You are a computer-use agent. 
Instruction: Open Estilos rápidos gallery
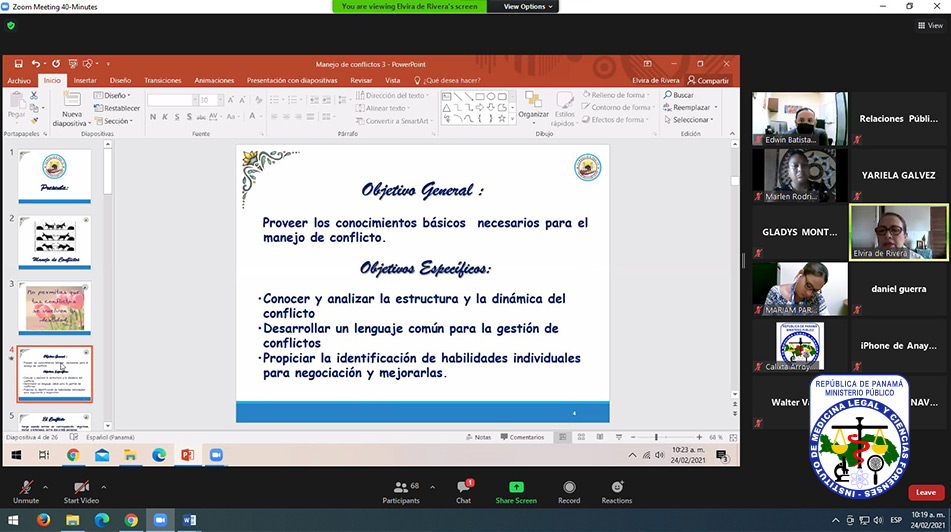[x=564, y=109]
